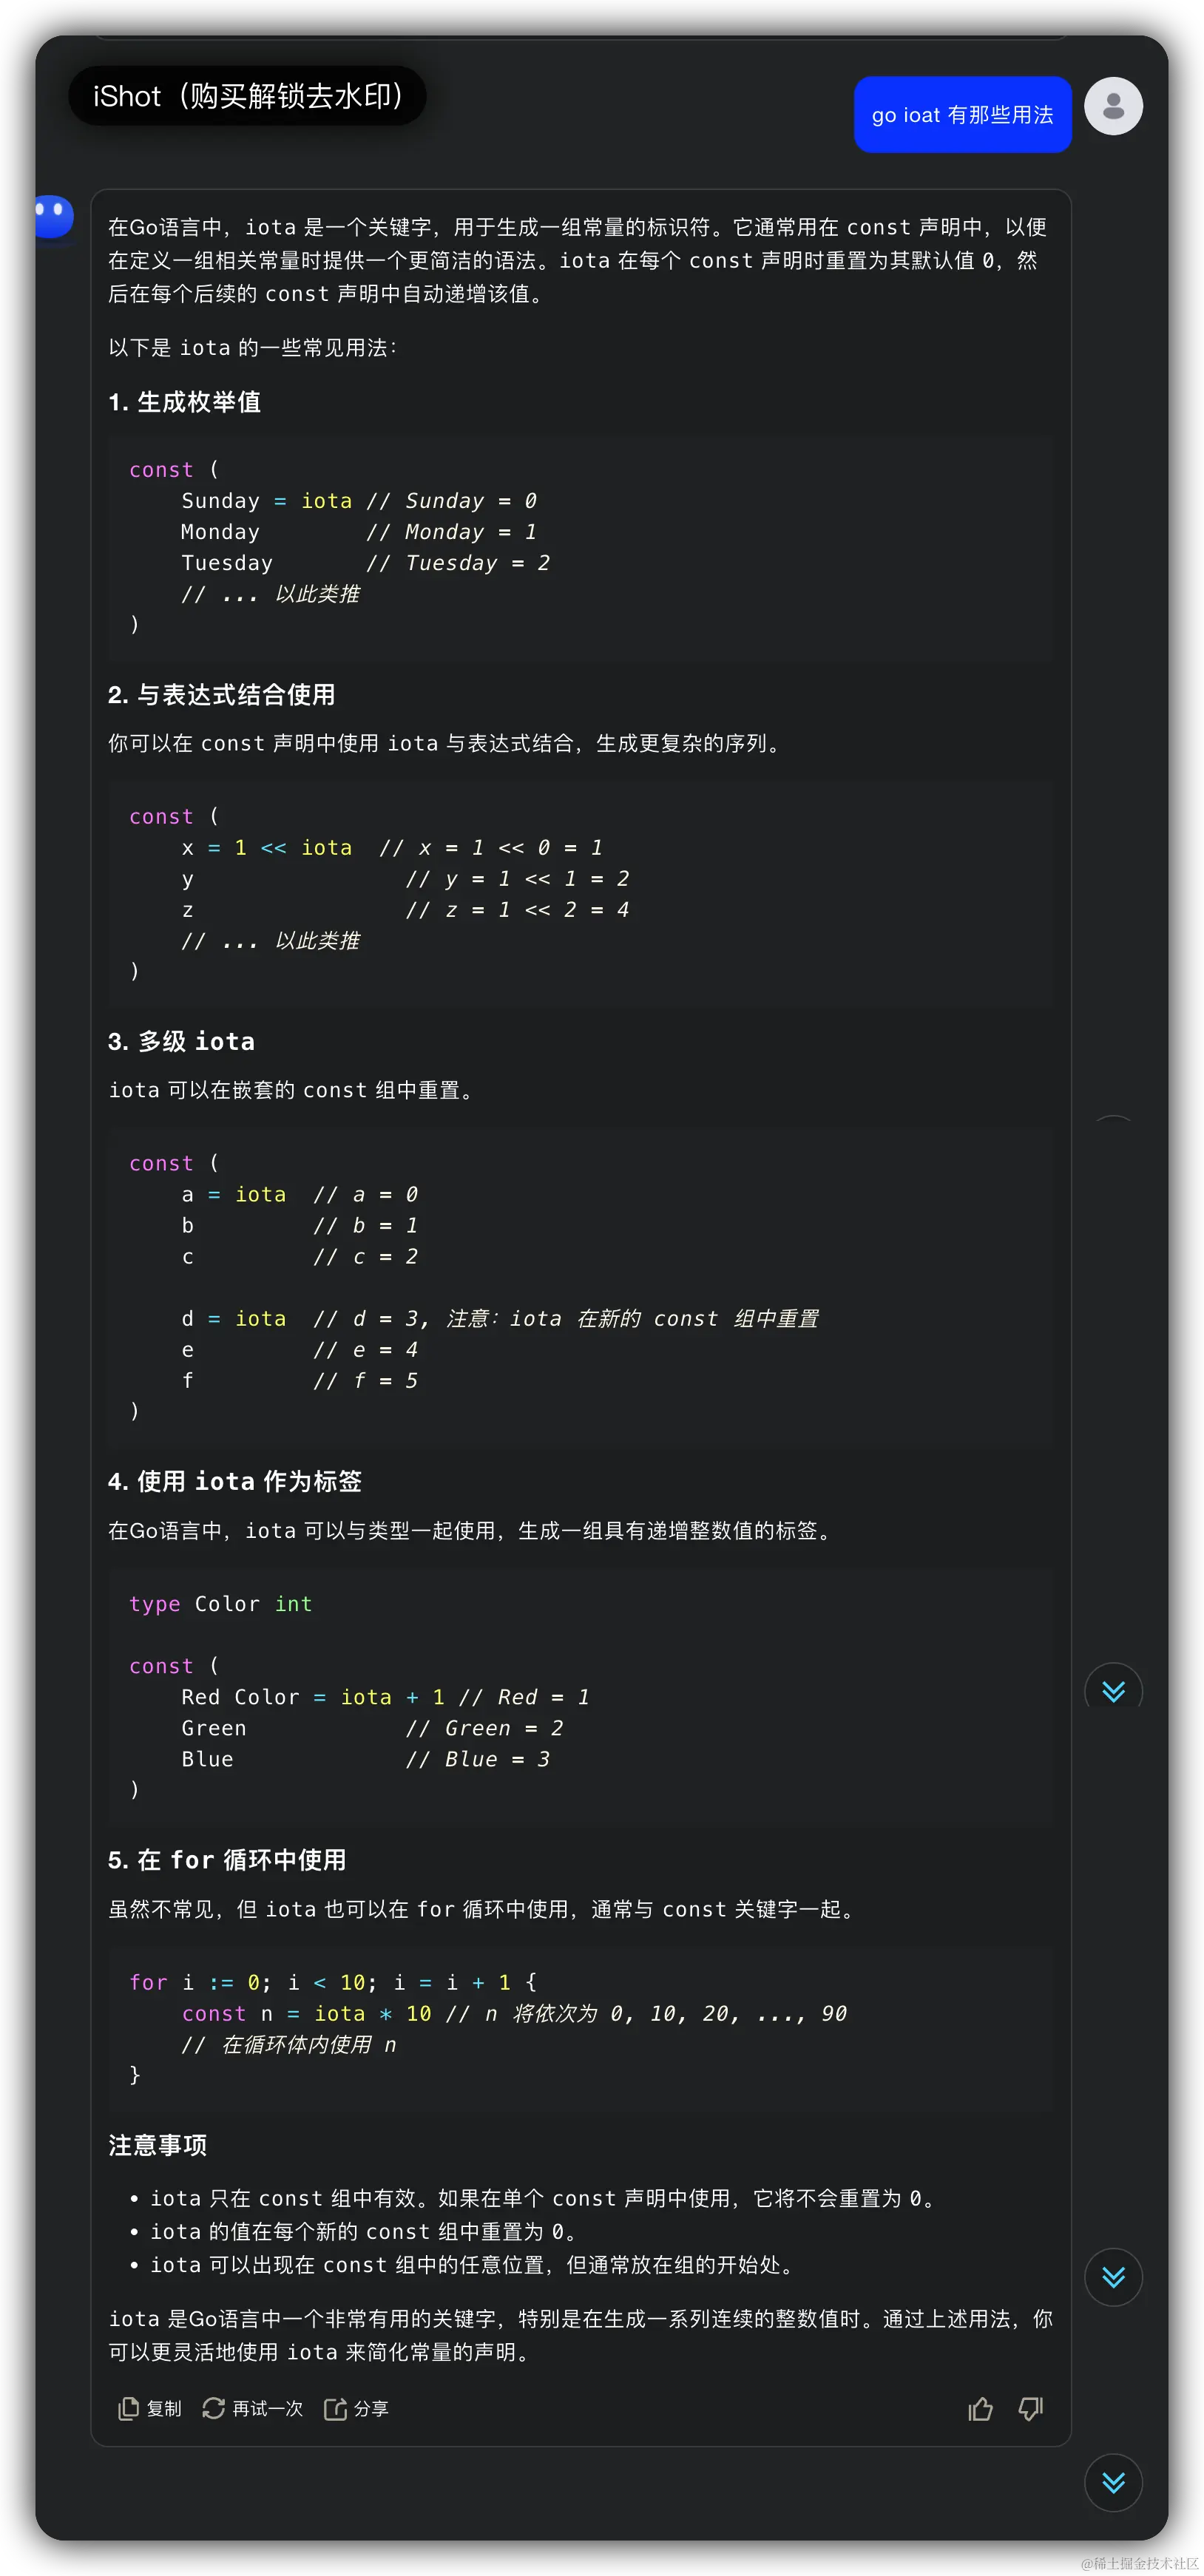Click the for loop code block
The image size is (1204, 2576).
[x=580, y=2028]
